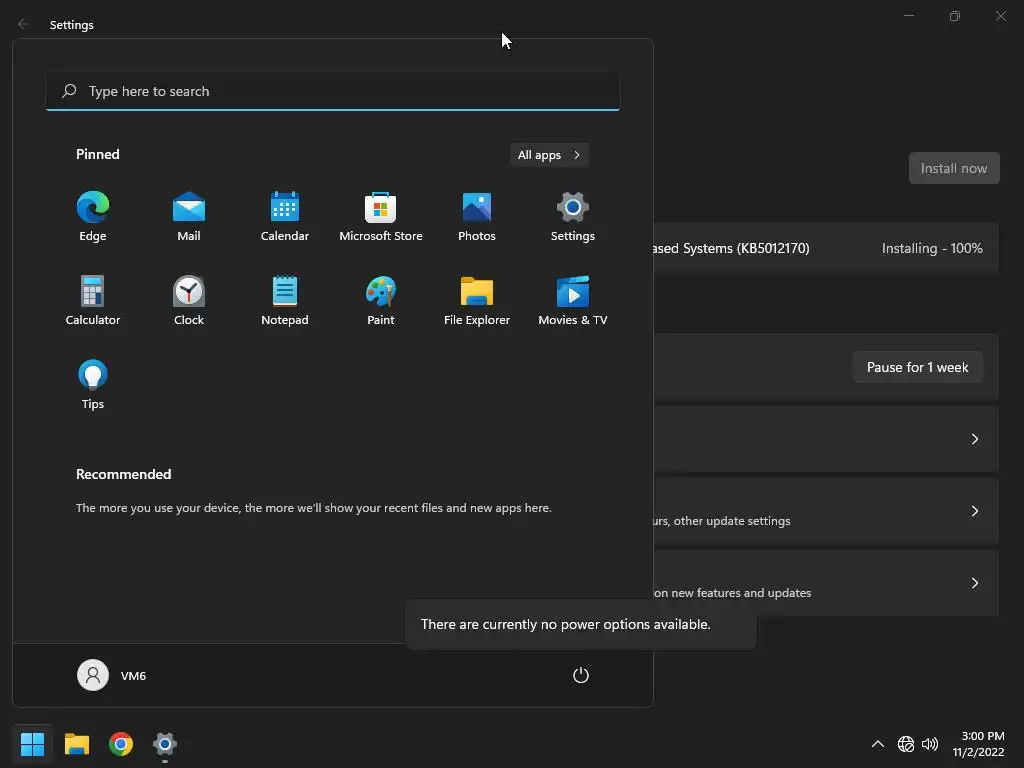This screenshot has height=768, width=1024.
Task: Click the Start button on taskbar
Action: 32,744
